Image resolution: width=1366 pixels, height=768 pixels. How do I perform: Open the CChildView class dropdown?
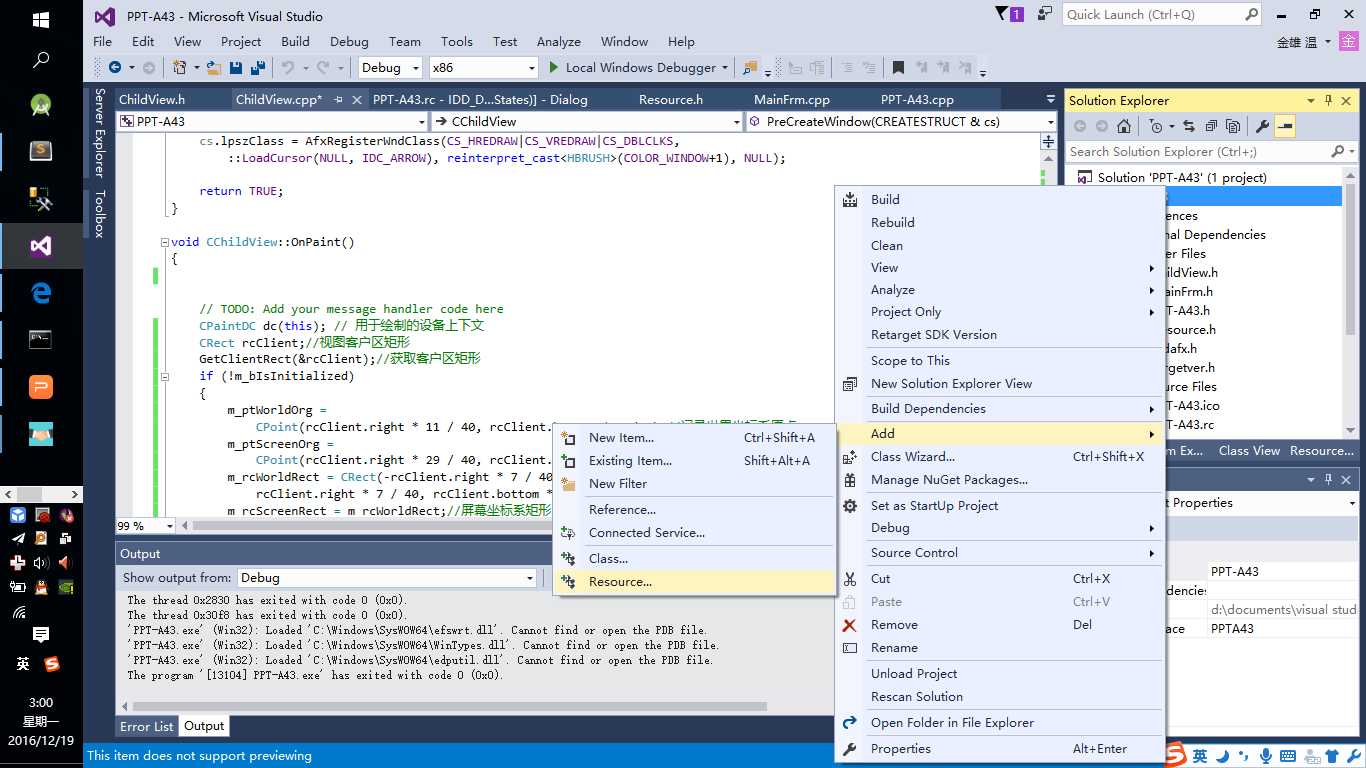click(x=736, y=121)
